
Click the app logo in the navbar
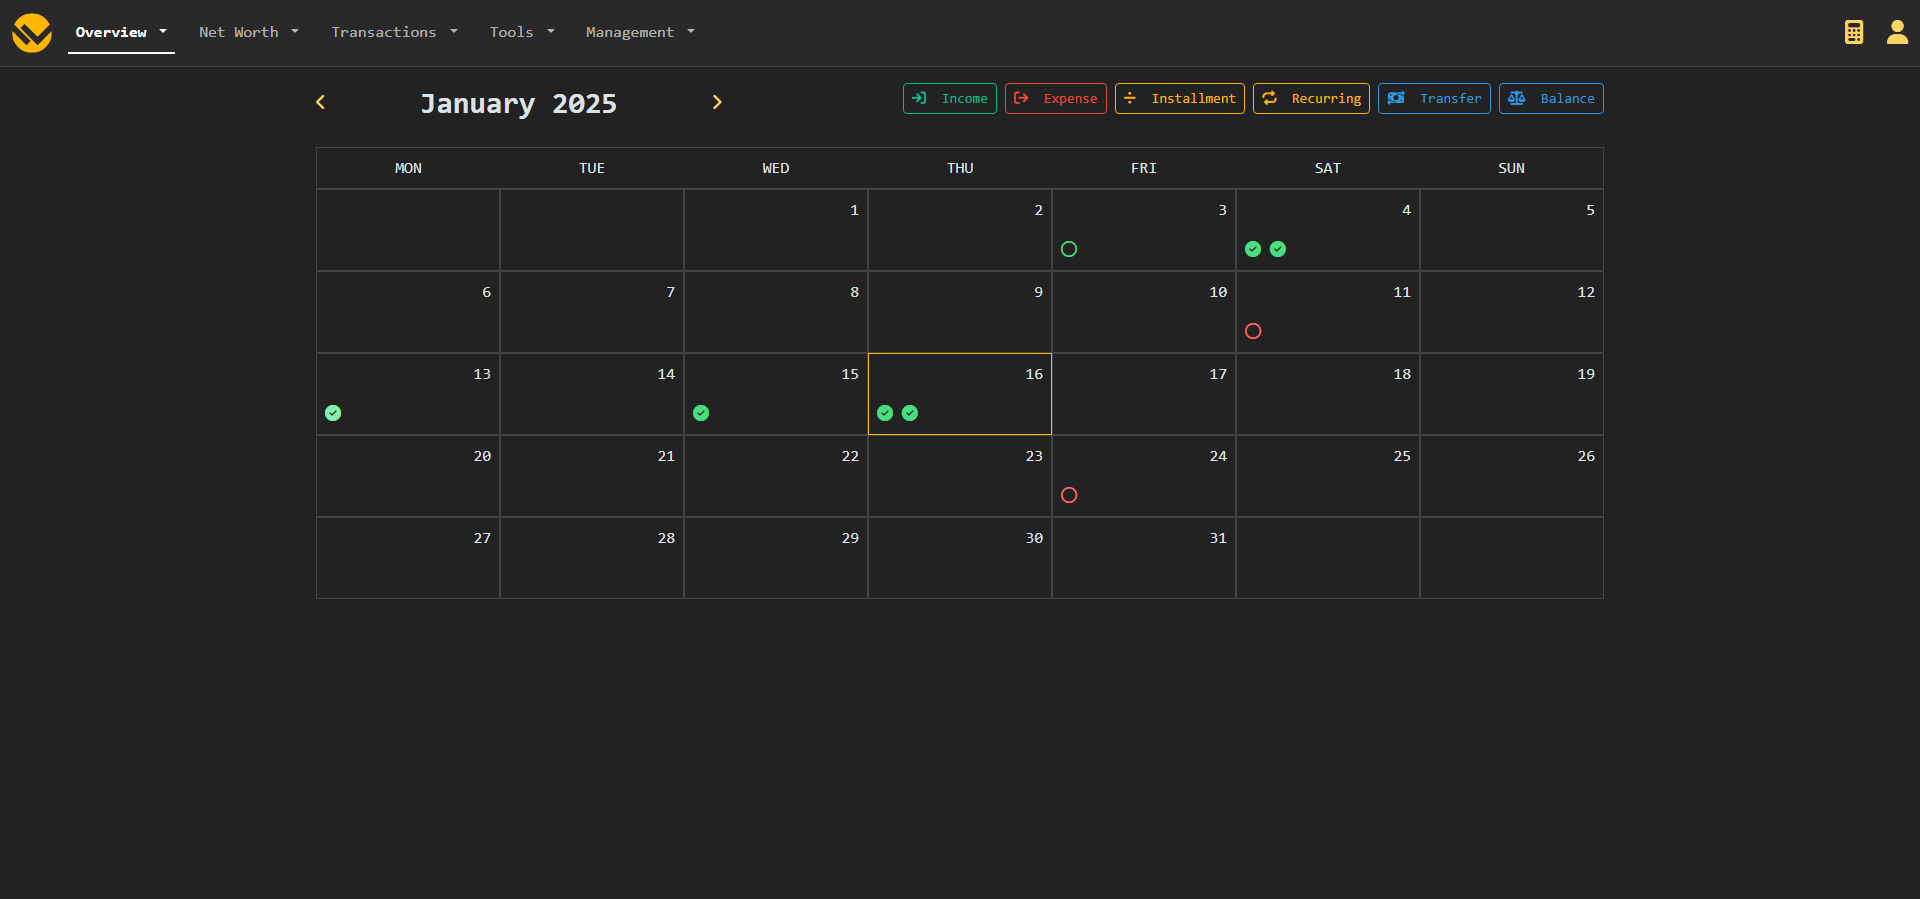pos(32,33)
